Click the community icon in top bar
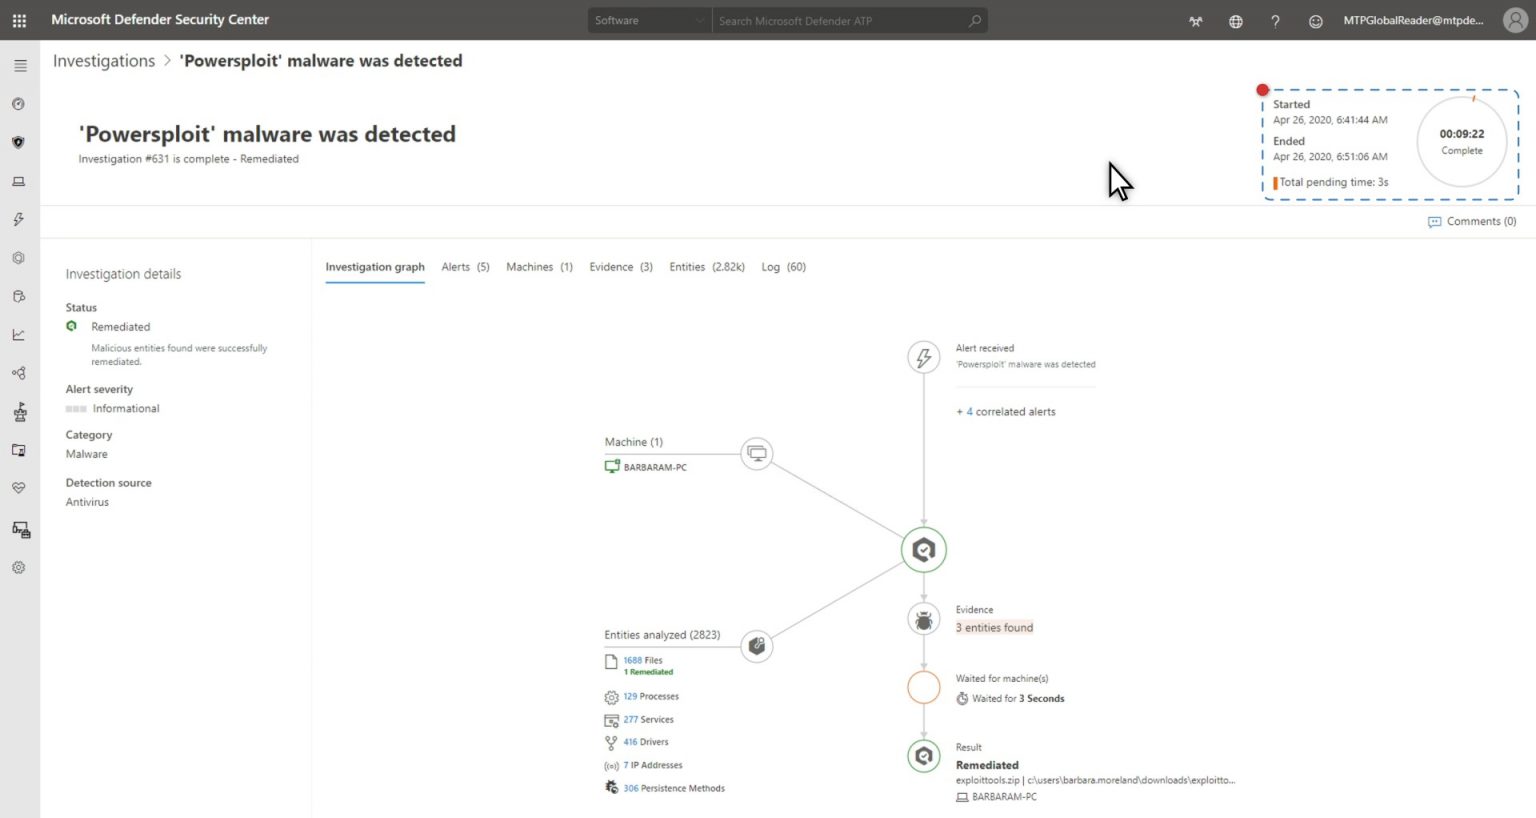This screenshot has height=818, width=1536. (x=1196, y=20)
